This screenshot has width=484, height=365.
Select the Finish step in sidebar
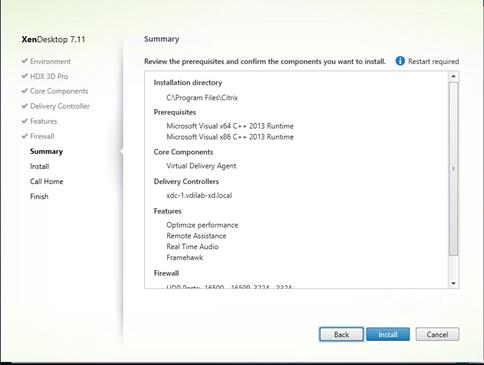click(39, 196)
